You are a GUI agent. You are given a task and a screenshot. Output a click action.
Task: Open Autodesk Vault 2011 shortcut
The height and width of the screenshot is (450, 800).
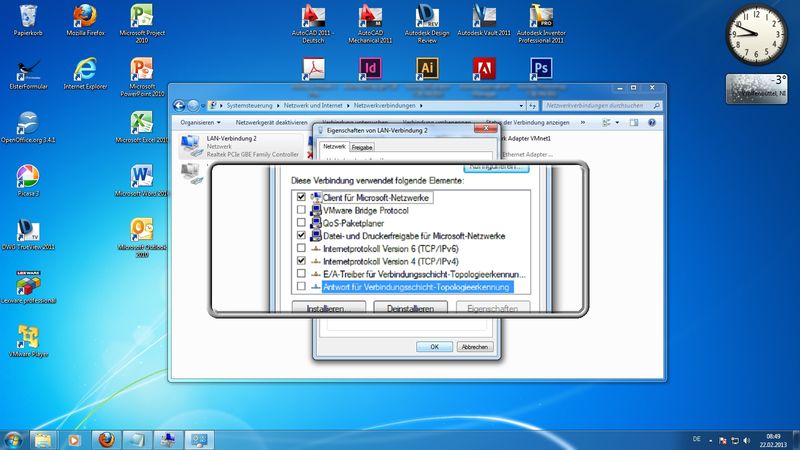pyautogui.click(x=484, y=16)
